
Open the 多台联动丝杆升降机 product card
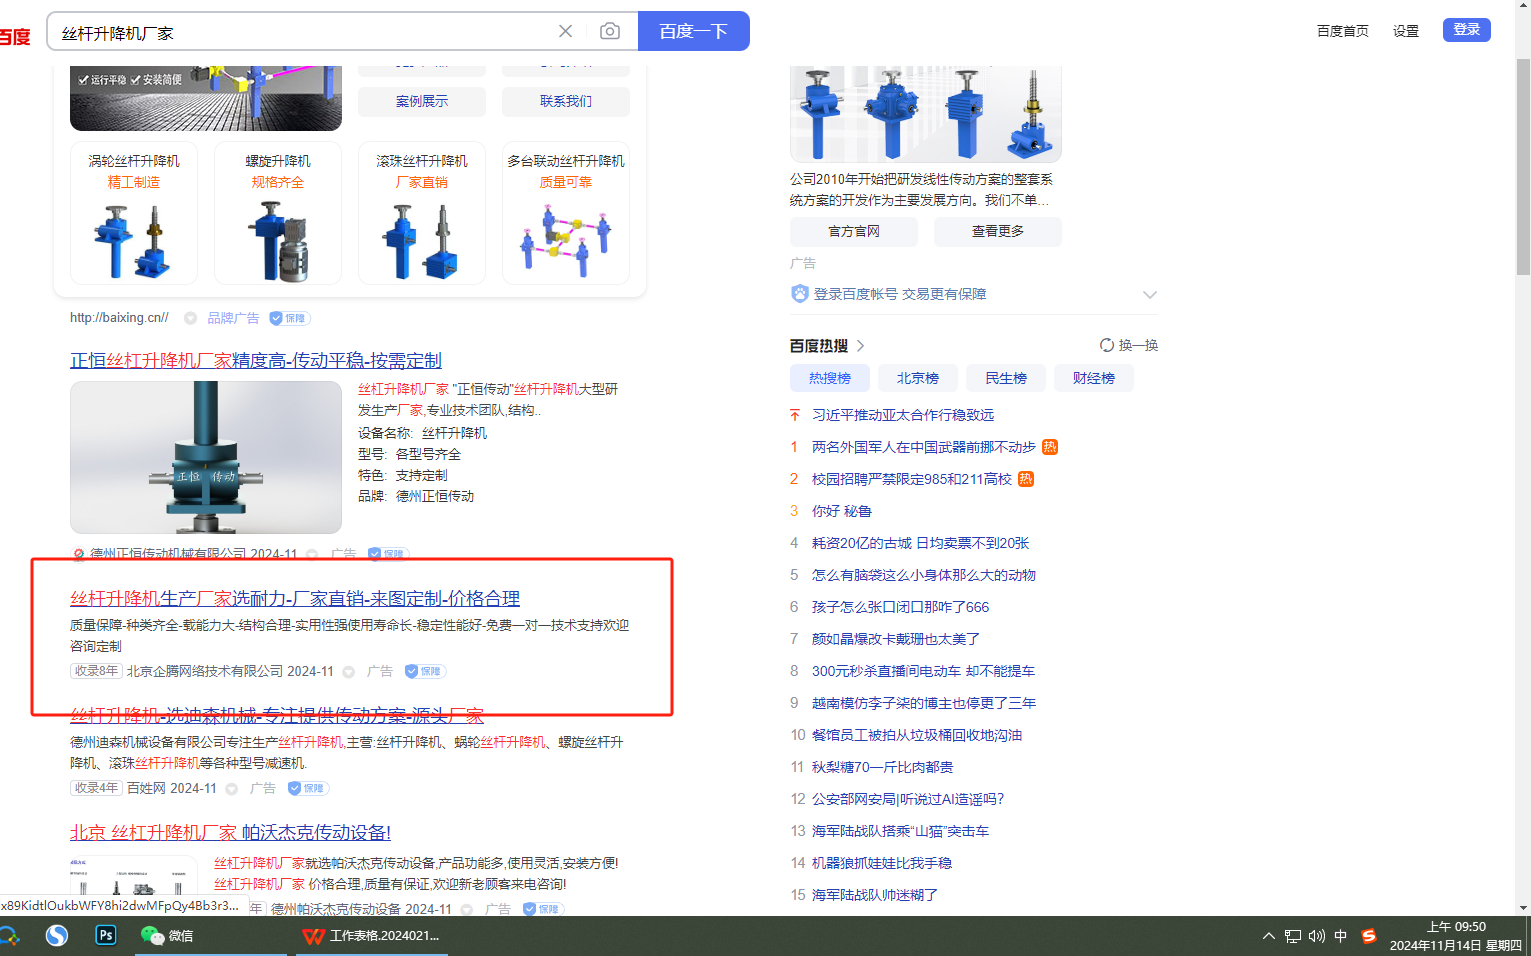pyautogui.click(x=566, y=213)
